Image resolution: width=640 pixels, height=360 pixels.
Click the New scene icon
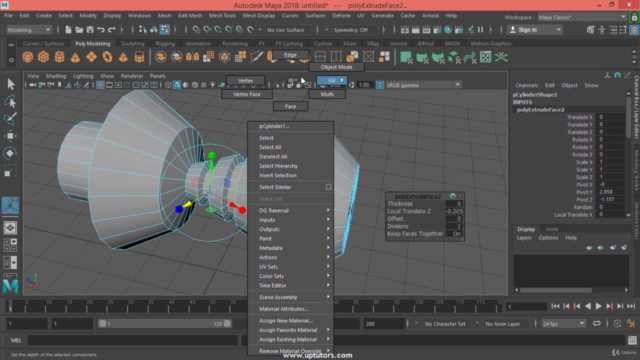click(x=68, y=30)
